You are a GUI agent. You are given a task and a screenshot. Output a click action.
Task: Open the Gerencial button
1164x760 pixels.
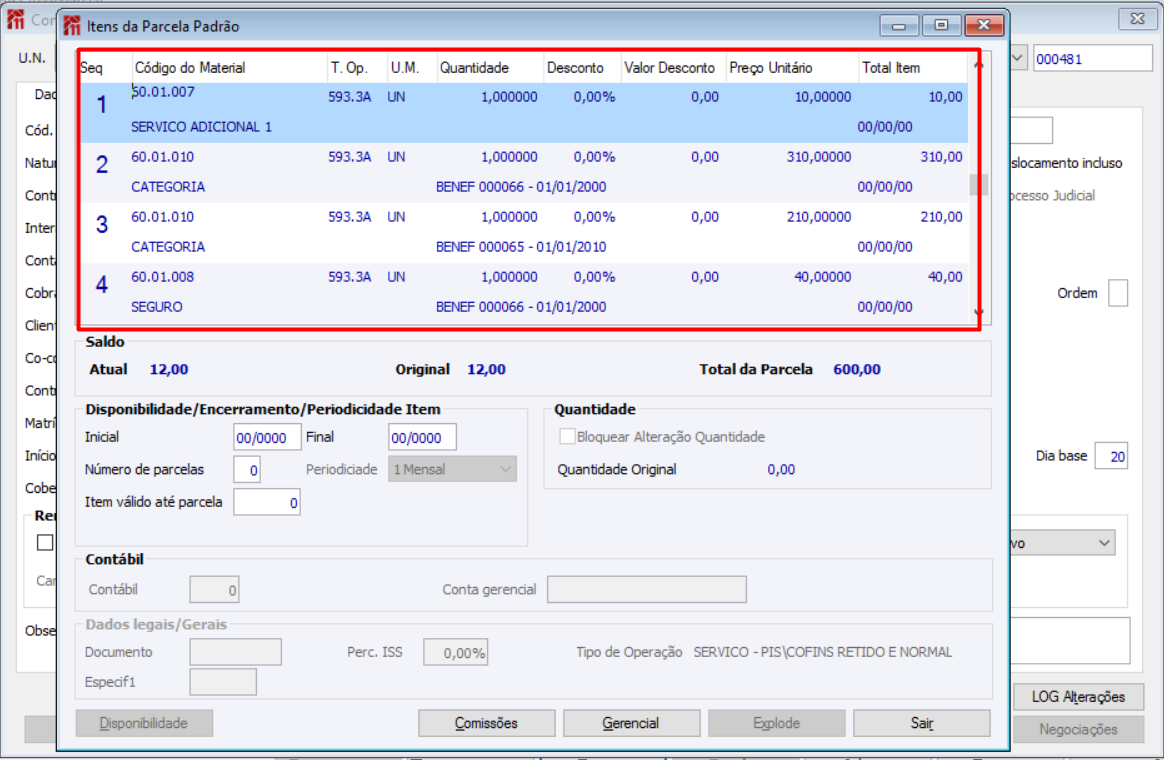point(631,723)
